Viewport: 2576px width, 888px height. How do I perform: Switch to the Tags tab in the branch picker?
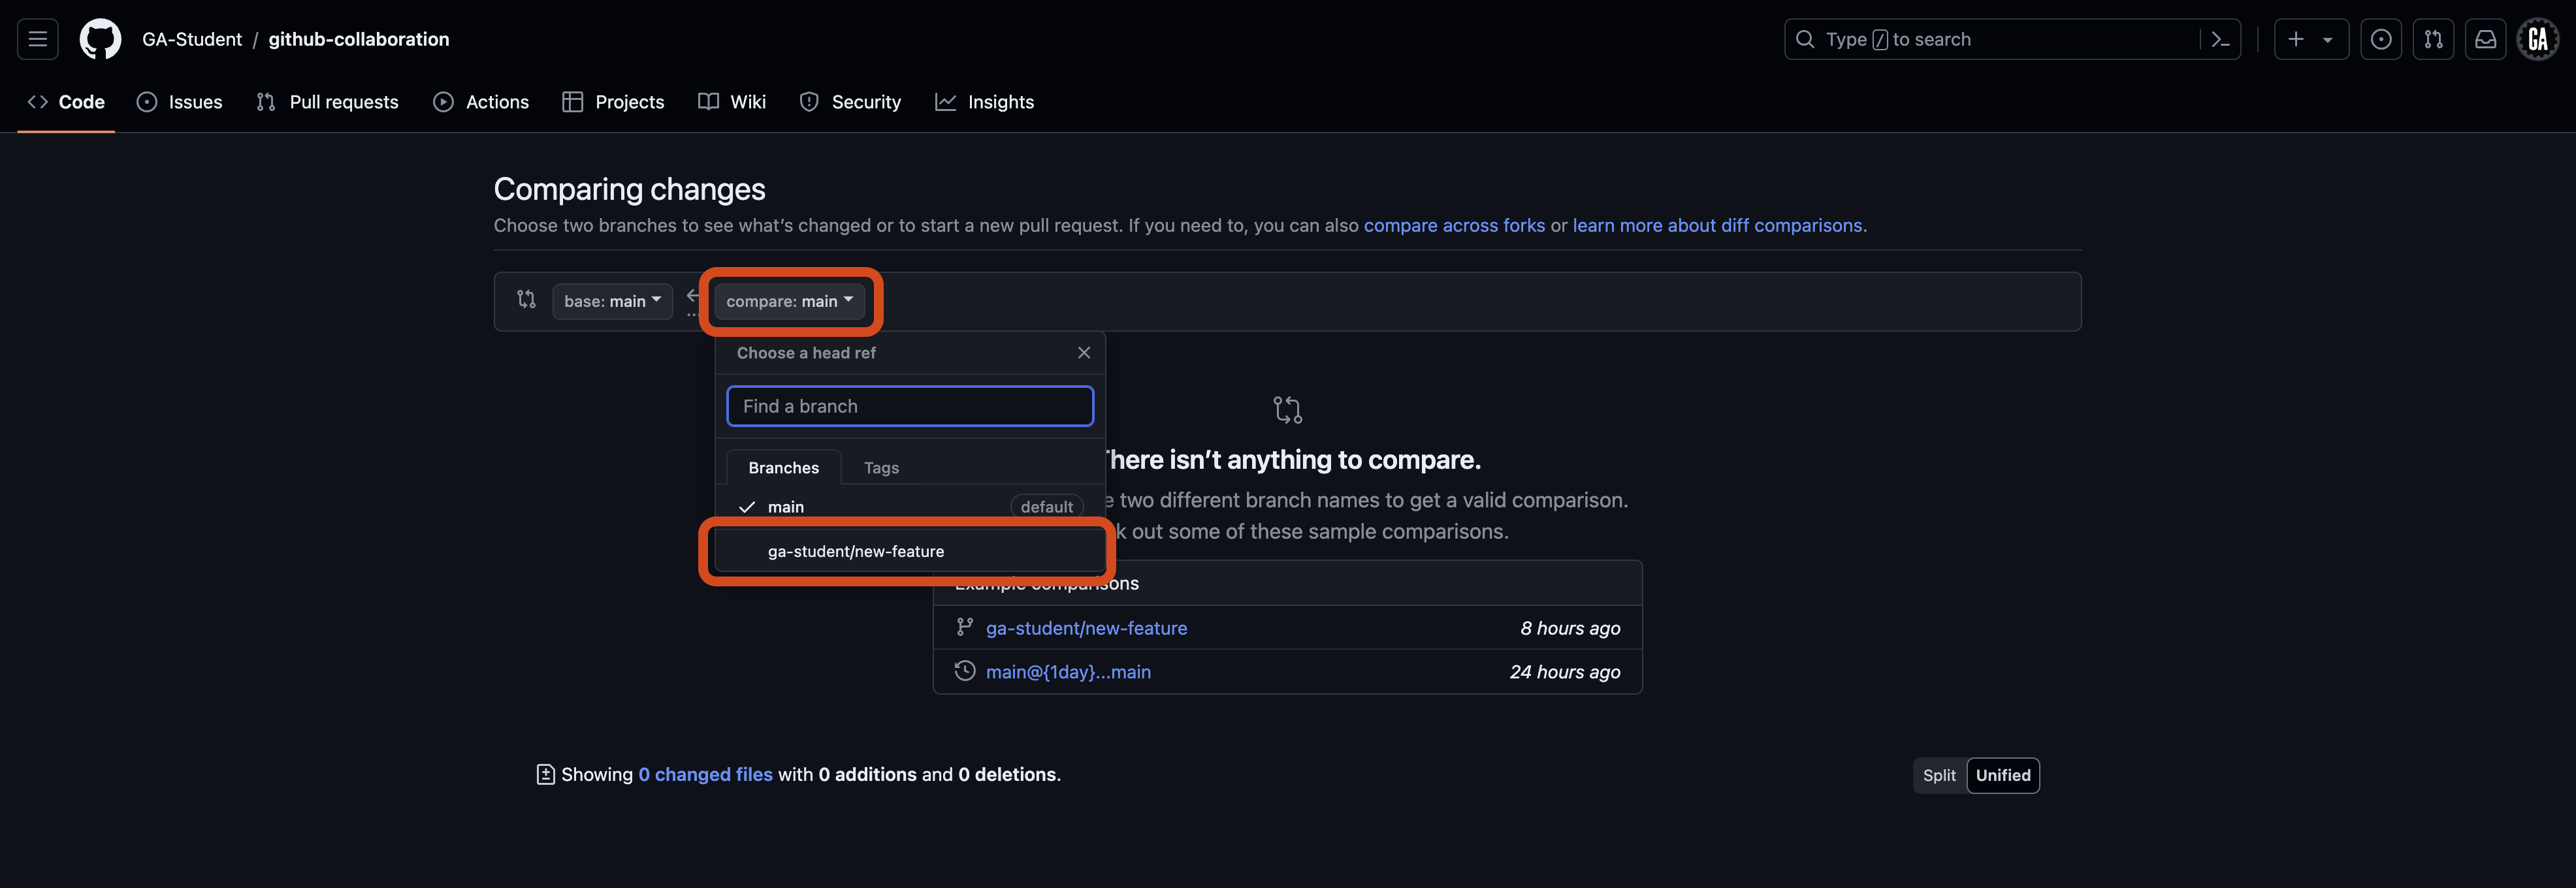[x=881, y=467]
